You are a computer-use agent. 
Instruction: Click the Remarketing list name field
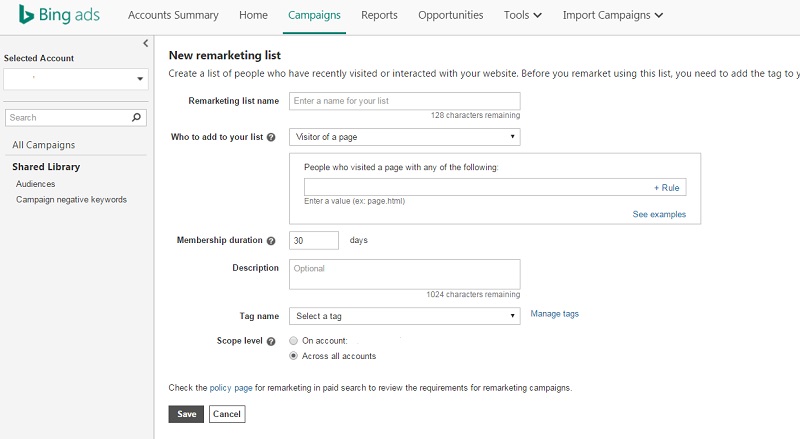pos(405,101)
